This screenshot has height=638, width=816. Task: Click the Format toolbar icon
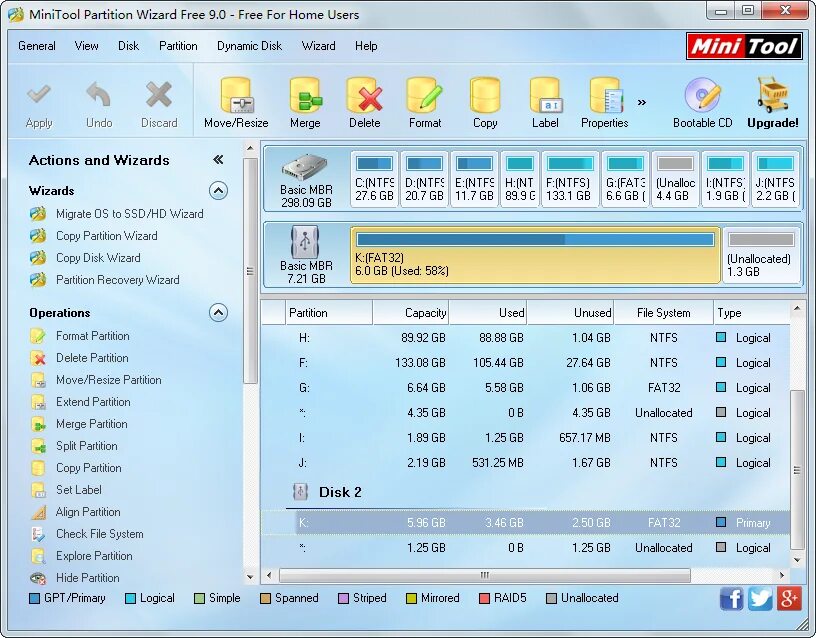[425, 95]
